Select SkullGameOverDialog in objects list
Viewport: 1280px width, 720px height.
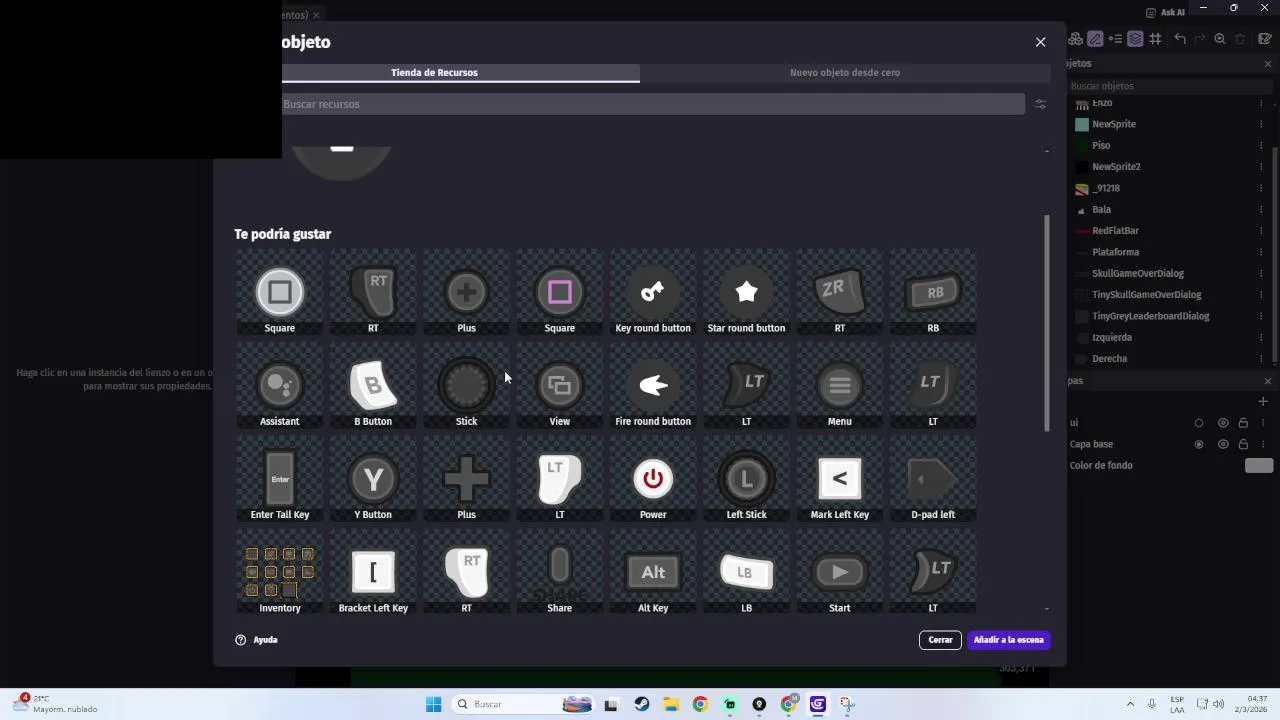click(x=1137, y=273)
